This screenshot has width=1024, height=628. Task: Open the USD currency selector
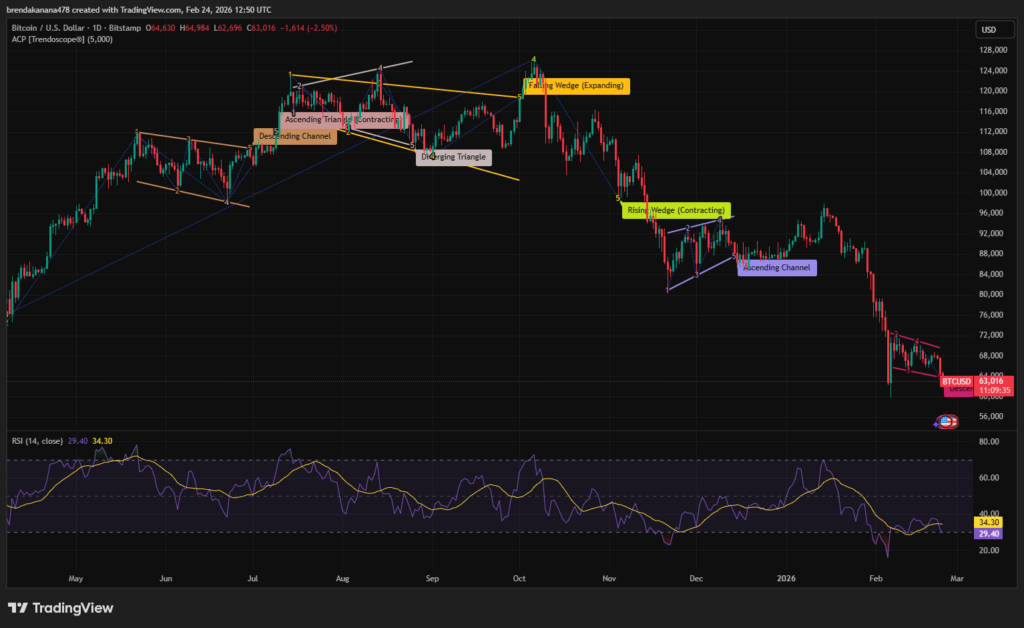[x=993, y=29]
